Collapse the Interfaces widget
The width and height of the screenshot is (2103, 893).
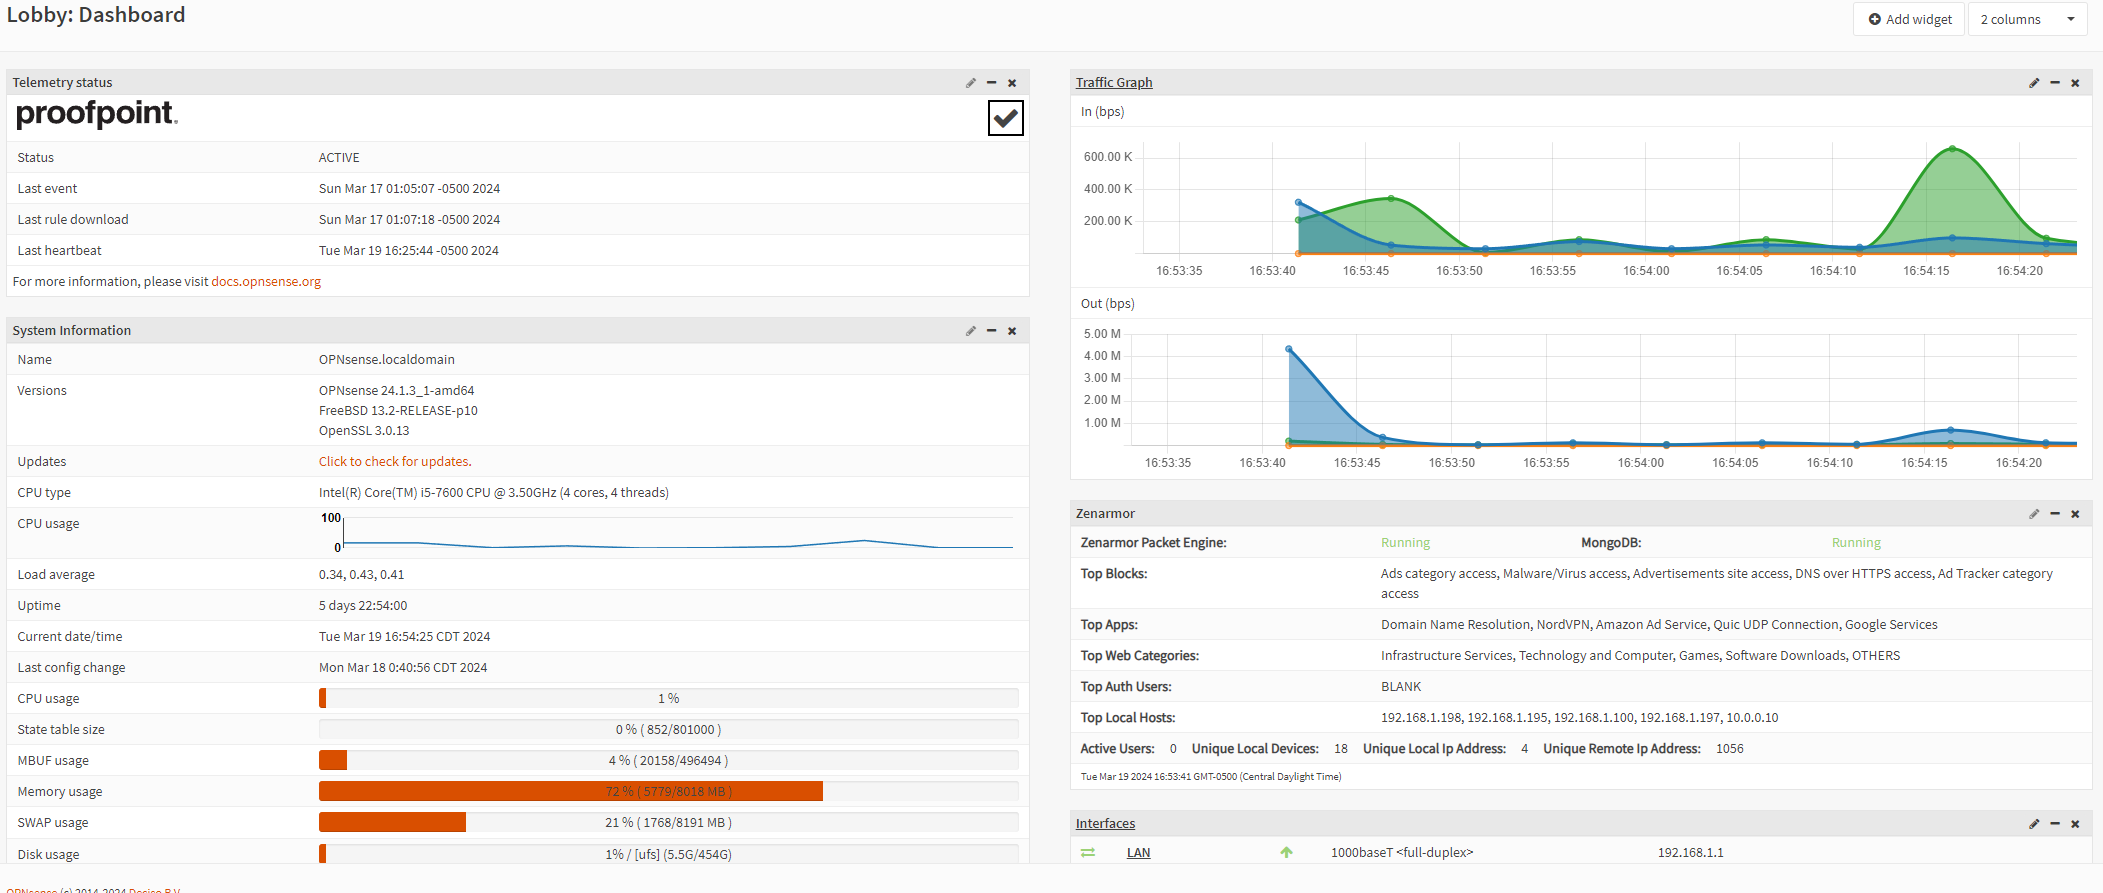point(2054,824)
